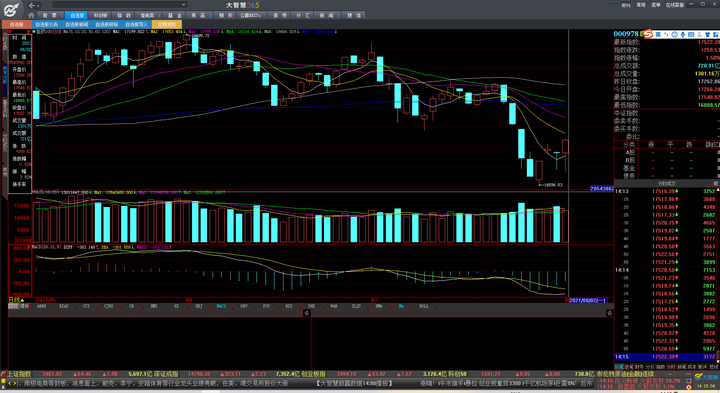
Task: Click the pin icon beside the lower-left panel
Action: 306,313
